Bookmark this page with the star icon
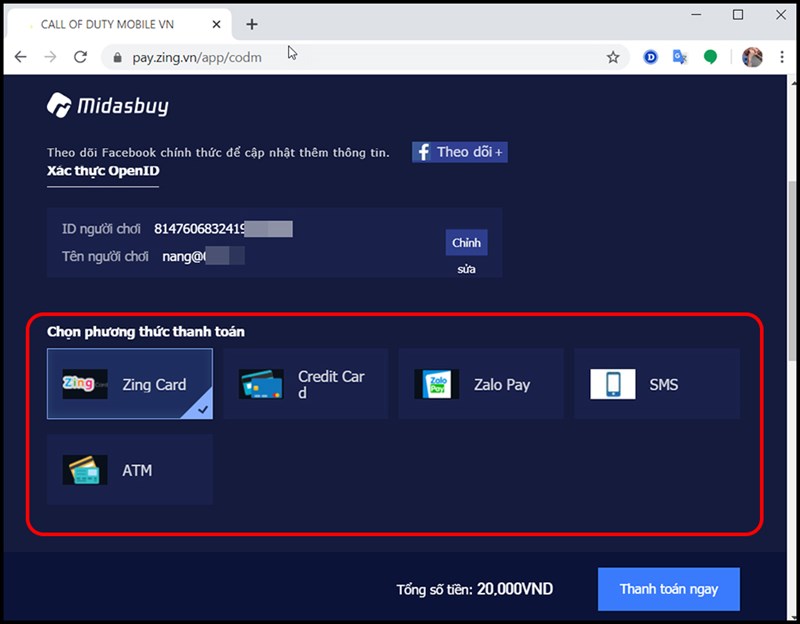The image size is (800, 624). [x=613, y=57]
